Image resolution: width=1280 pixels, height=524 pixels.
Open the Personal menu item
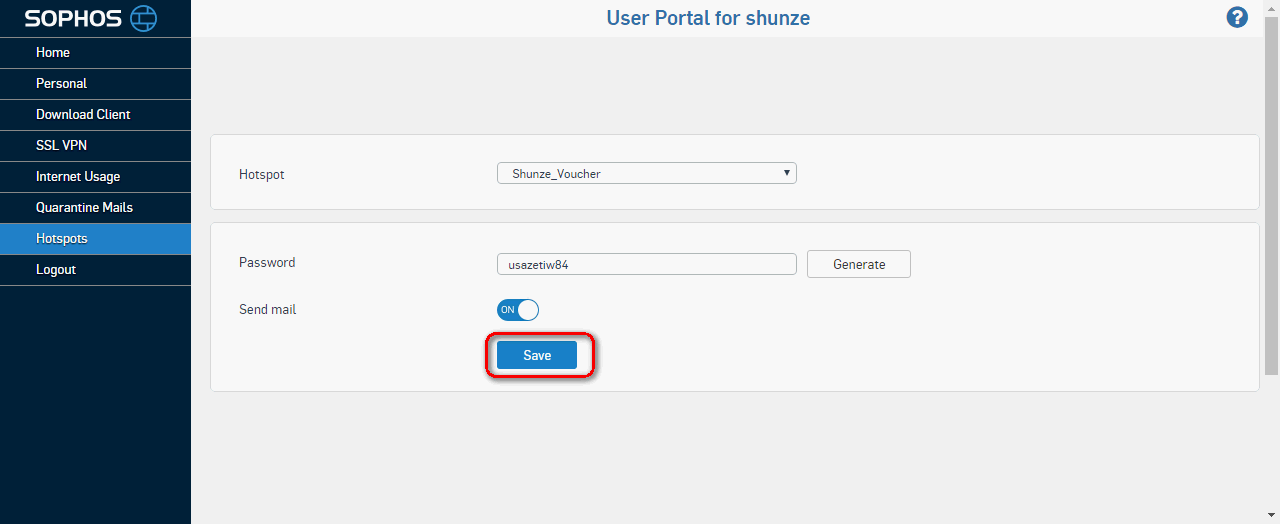point(95,84)
